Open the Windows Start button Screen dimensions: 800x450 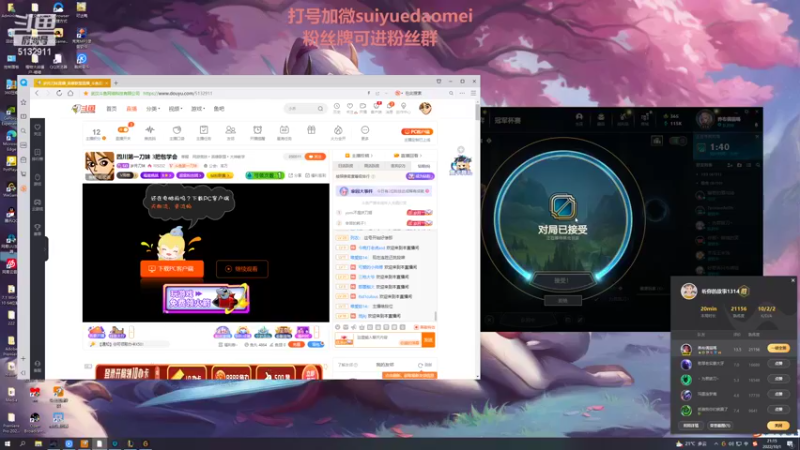[7, 444]
